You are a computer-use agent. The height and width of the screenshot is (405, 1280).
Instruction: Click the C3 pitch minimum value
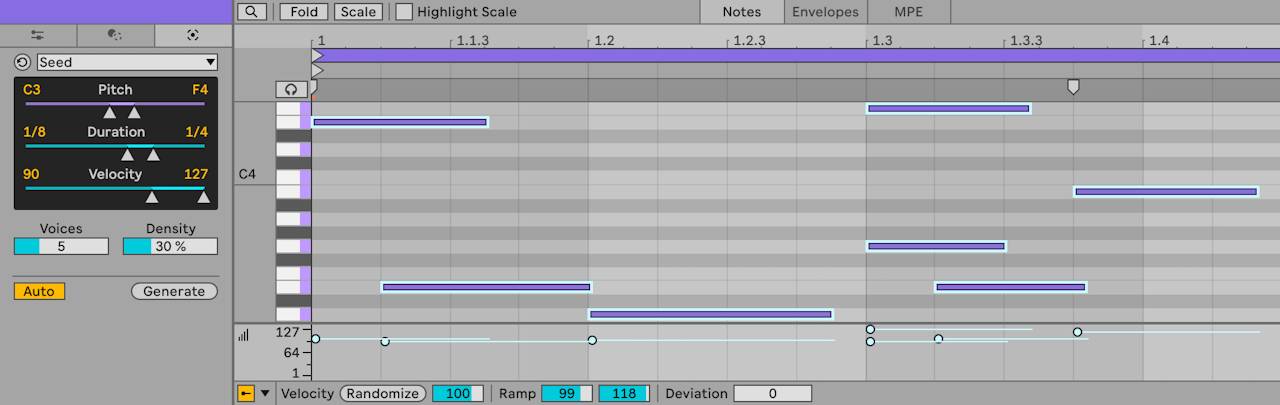pos(32,90)
